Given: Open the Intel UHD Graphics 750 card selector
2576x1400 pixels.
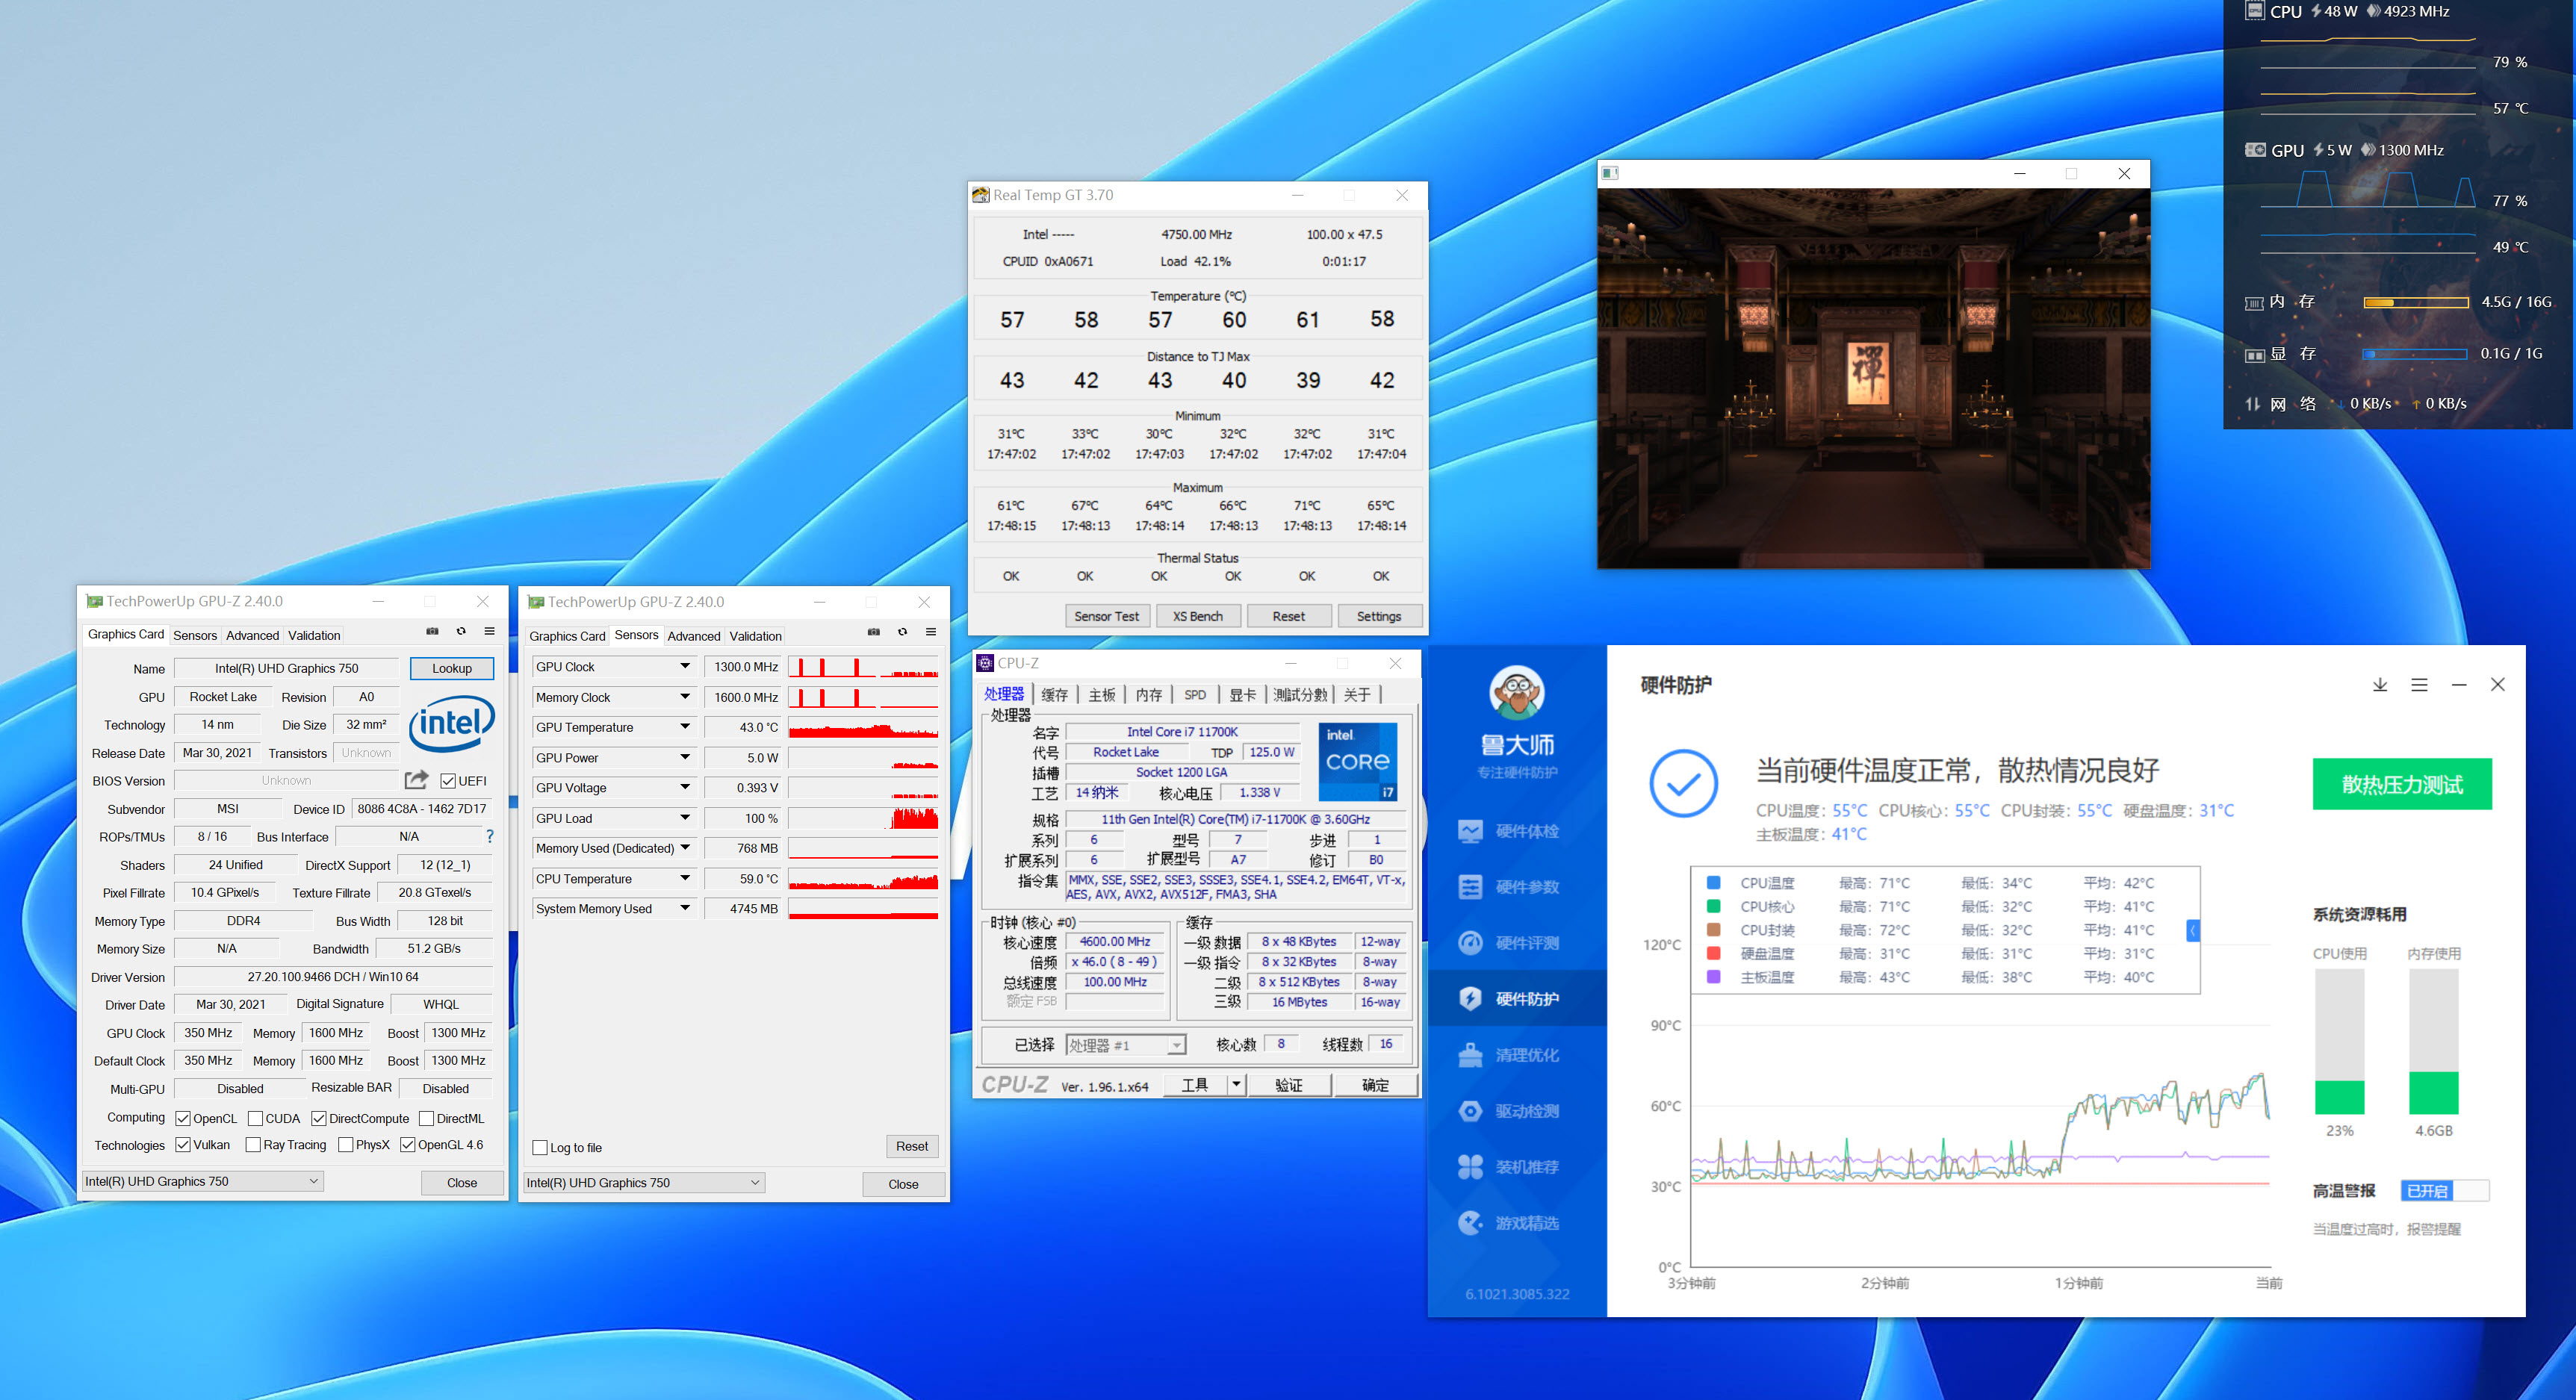Looking at the screenshot, I should 202,1182.
